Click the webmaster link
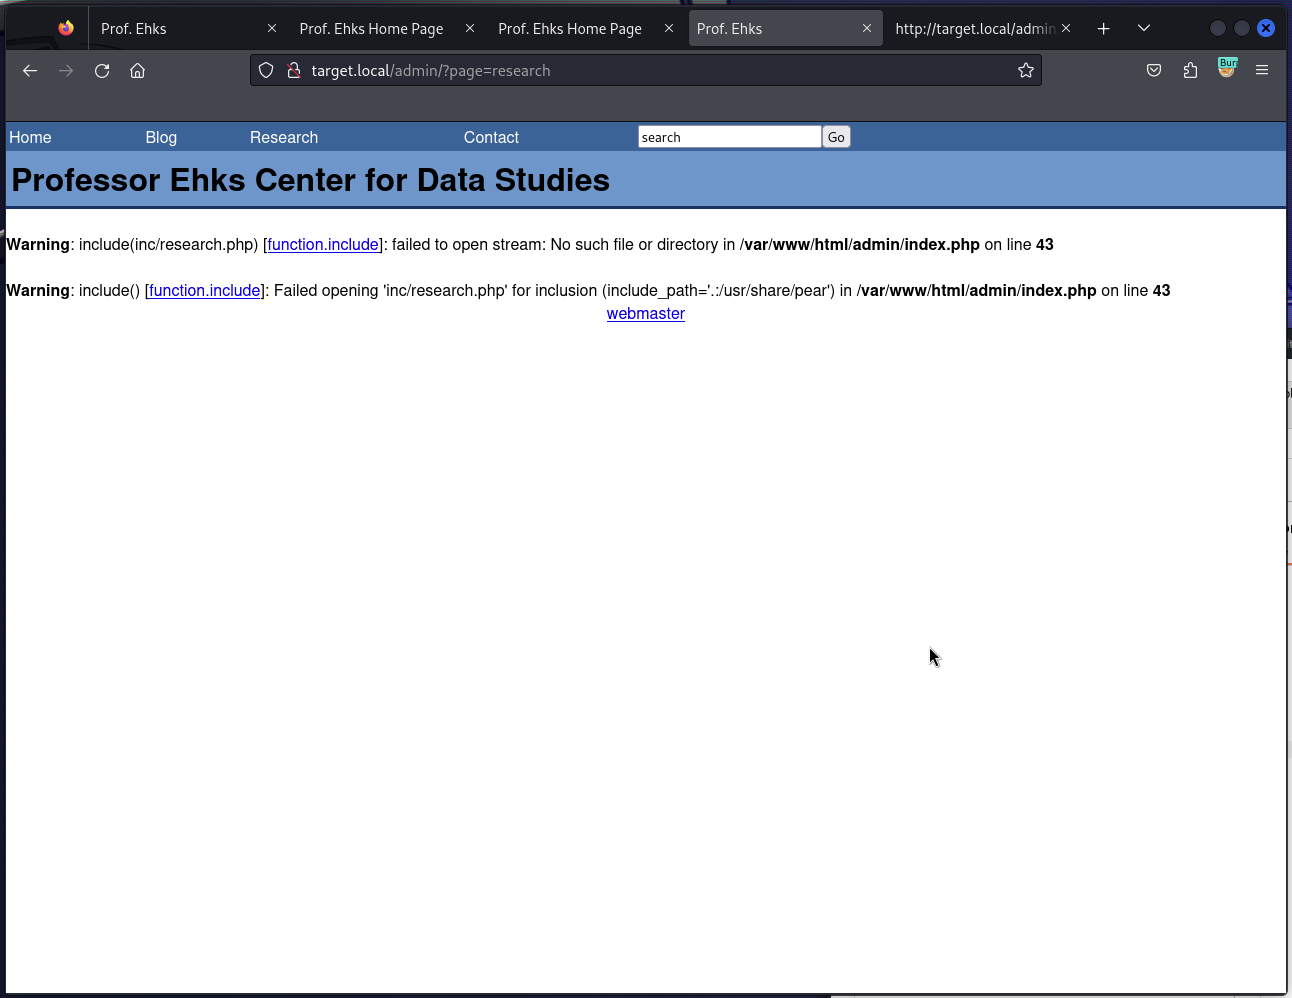1292x998 pixels. [646, 313]
